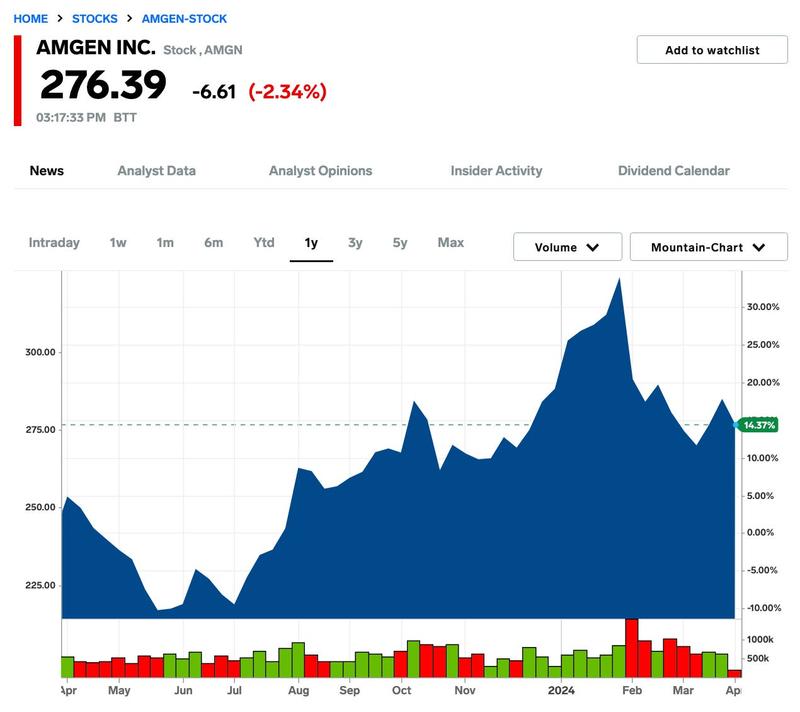Click the Aug date axis label
This screenshot has height=712, width=800.
[298, 691]
